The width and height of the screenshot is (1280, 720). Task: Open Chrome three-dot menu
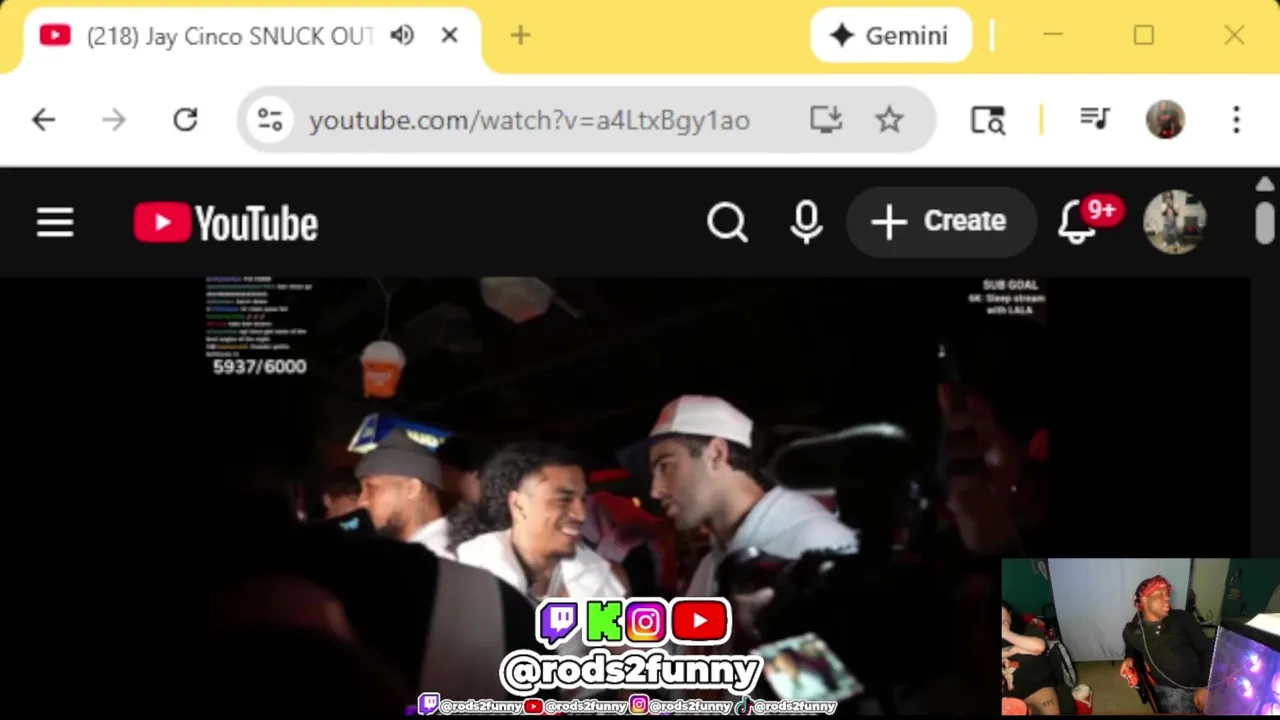1236,120
